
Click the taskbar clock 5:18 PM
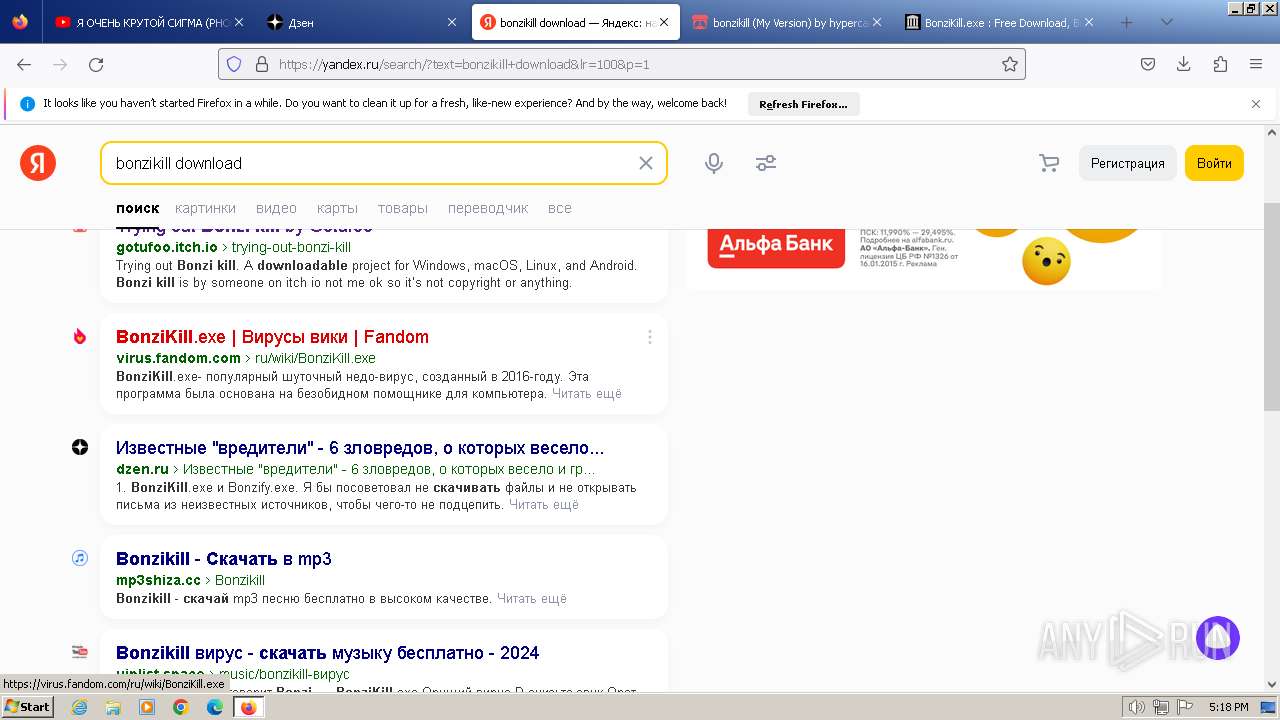click(1228, 707)
